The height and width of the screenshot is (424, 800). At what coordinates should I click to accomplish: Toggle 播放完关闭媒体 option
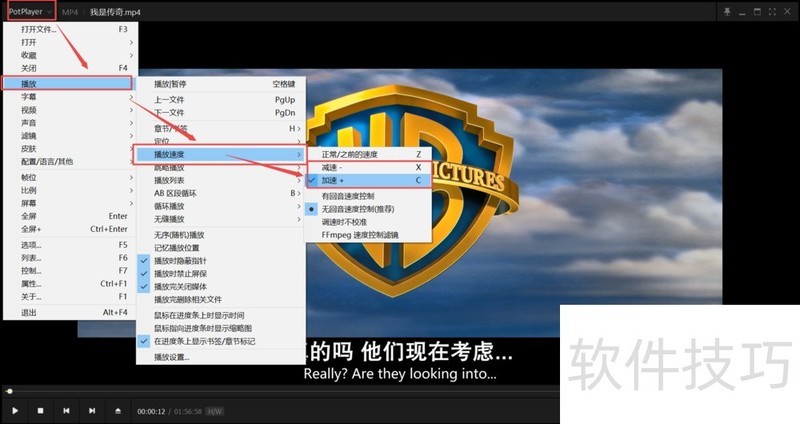[221, 286]
